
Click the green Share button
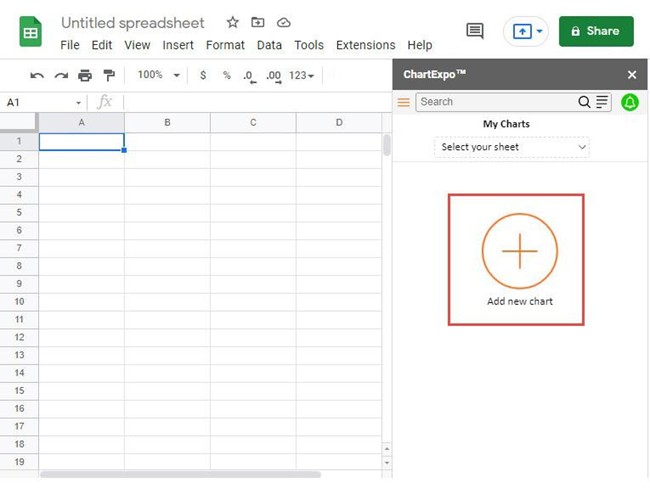(x=596, y=31)
